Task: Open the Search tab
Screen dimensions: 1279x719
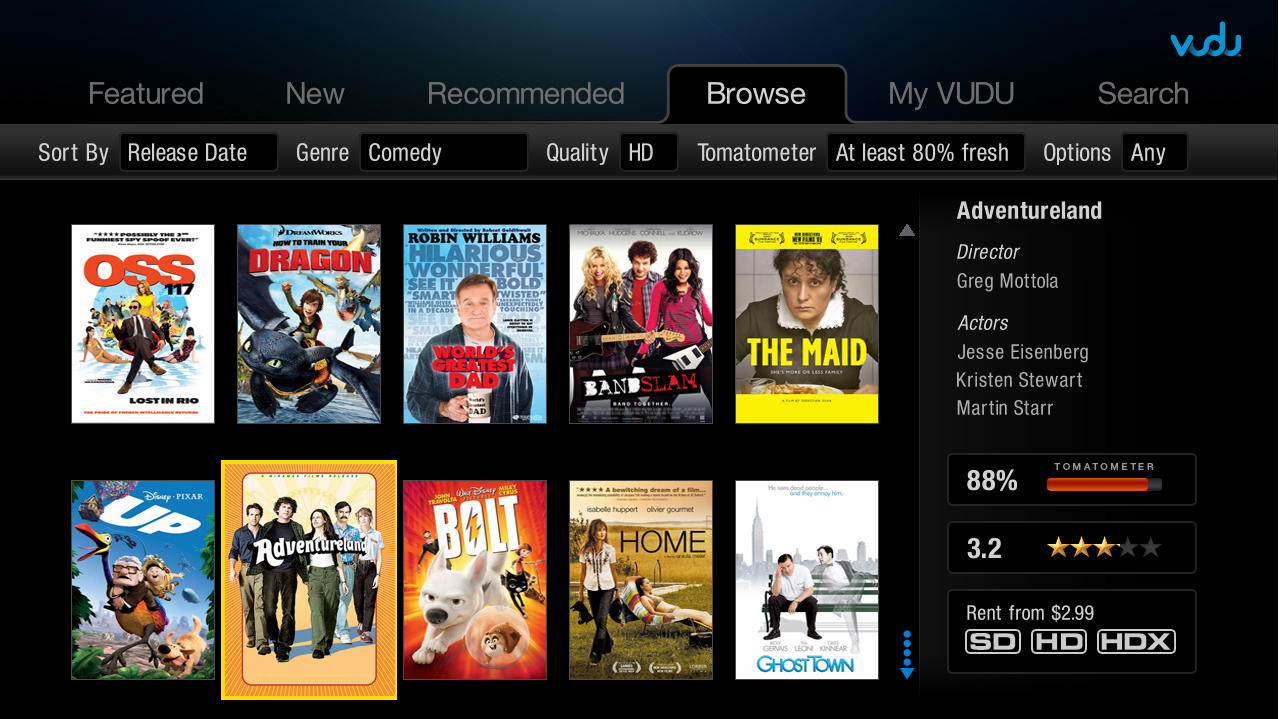Action: pyautogui.click(x=1143, y=94)
